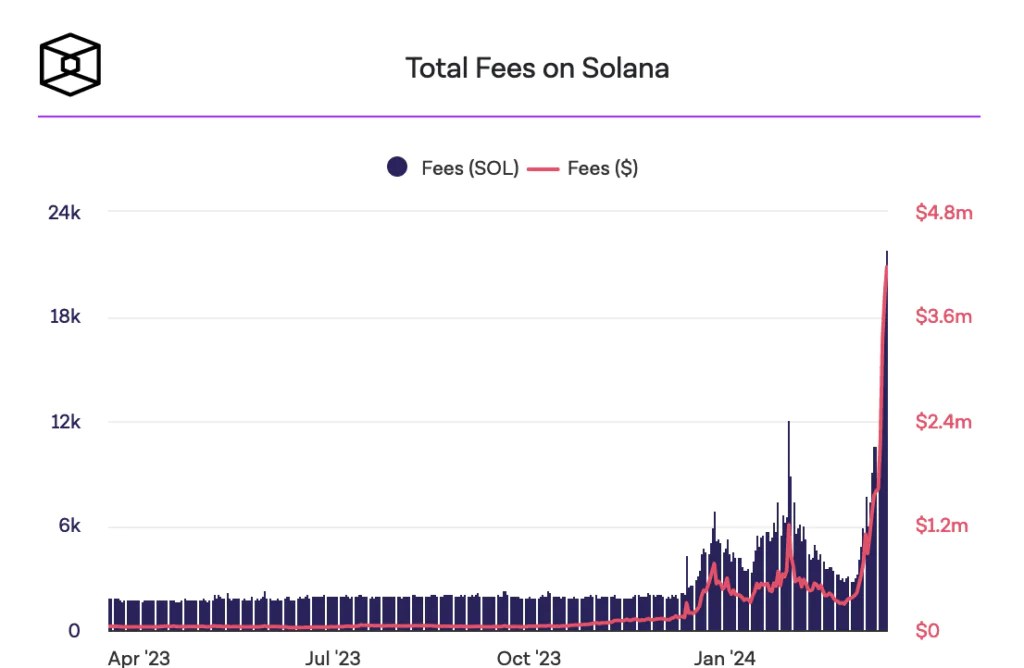Click the Apr '23 axis label
This screenshot has height=668, width=1024.
pyautogui.click(x=139, y=658)
